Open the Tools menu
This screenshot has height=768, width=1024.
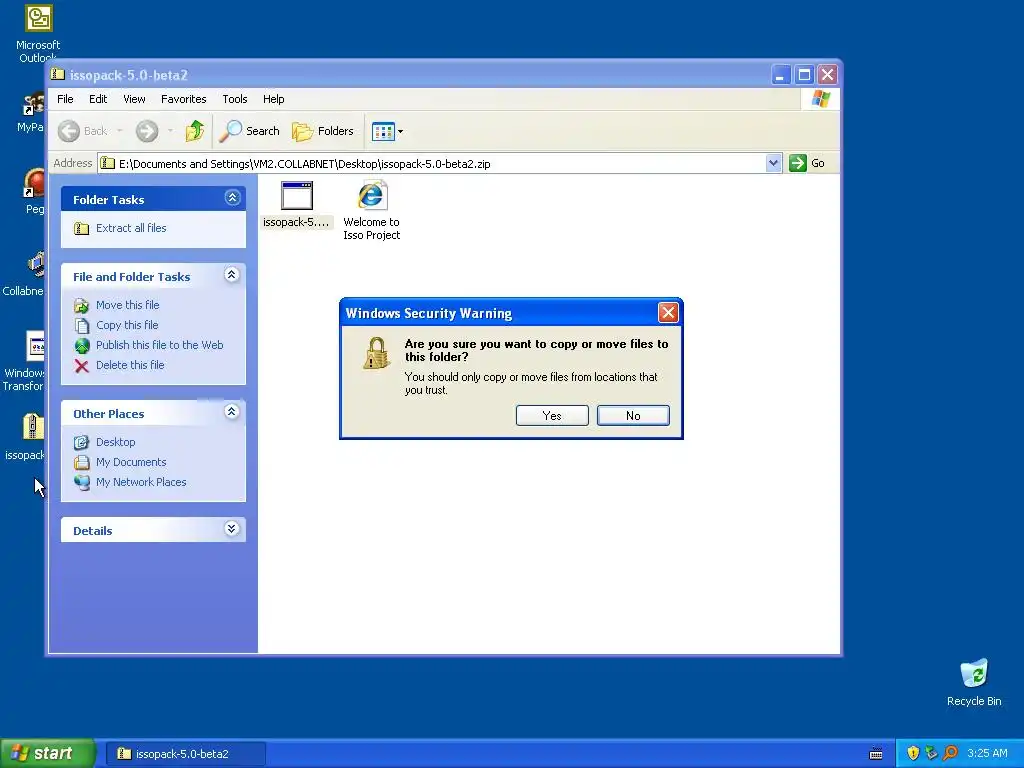point(234,99)
